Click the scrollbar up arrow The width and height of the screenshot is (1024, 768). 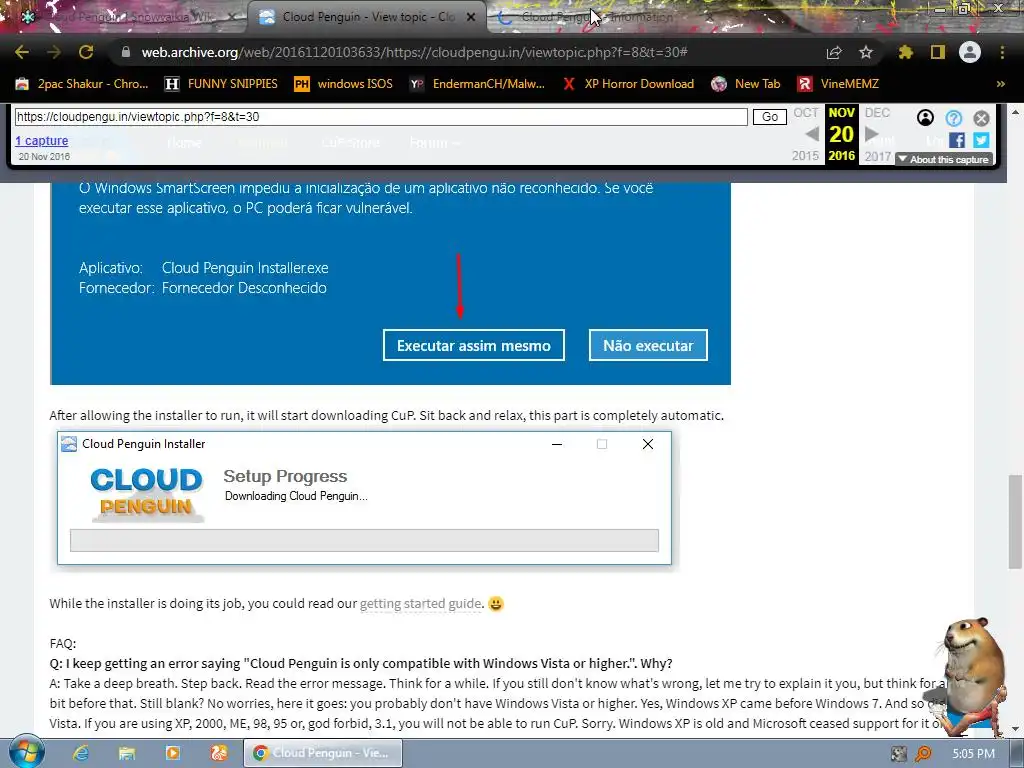[1015, 112]
